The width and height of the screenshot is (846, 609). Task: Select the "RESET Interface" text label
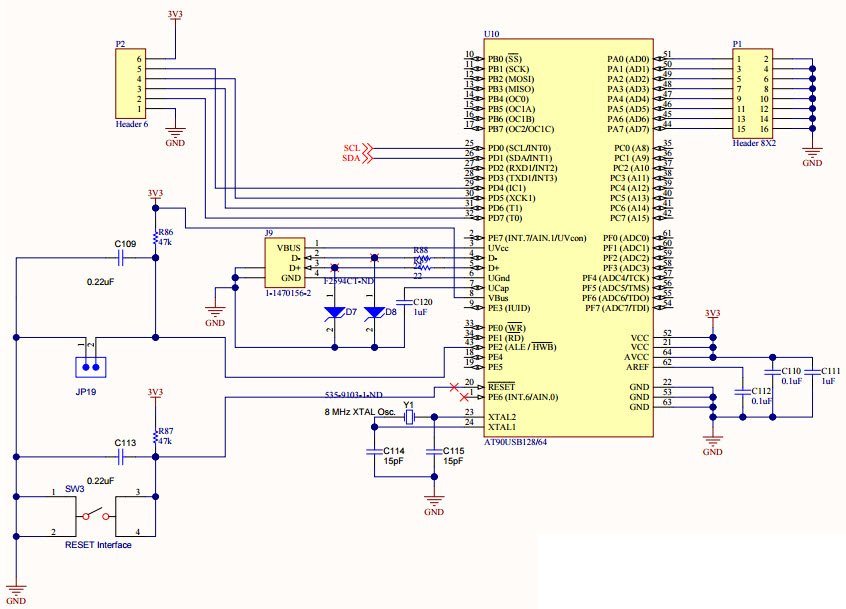coord(98,545)
